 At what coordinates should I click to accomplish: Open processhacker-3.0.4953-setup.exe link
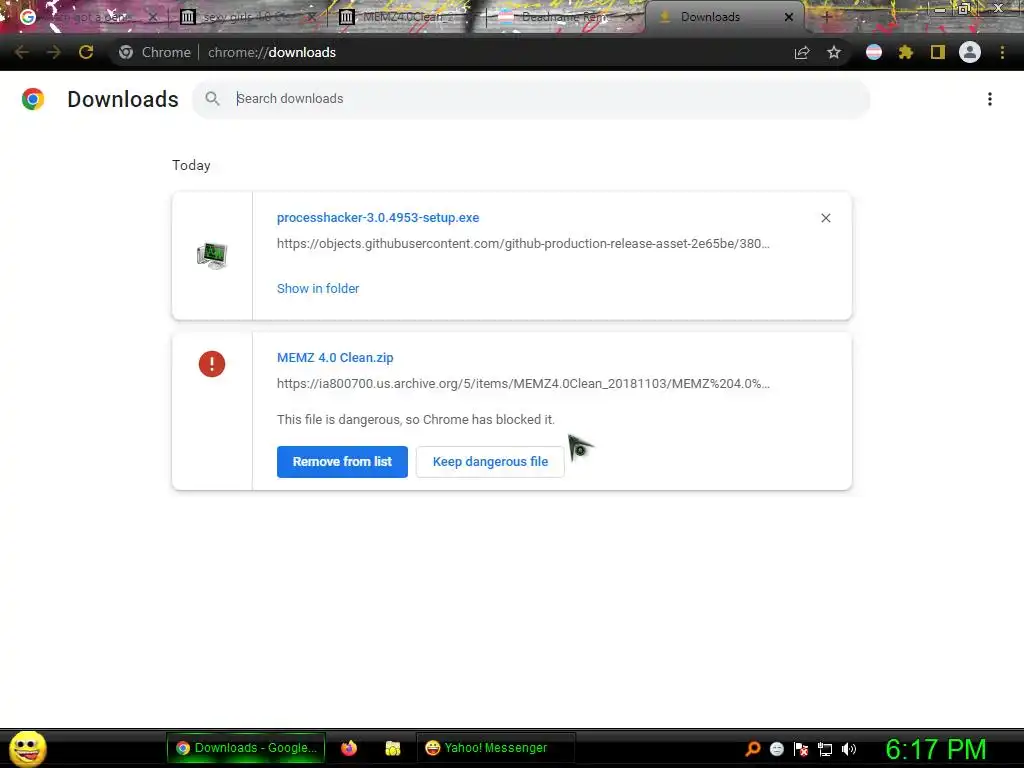click(x=378, y=217)
